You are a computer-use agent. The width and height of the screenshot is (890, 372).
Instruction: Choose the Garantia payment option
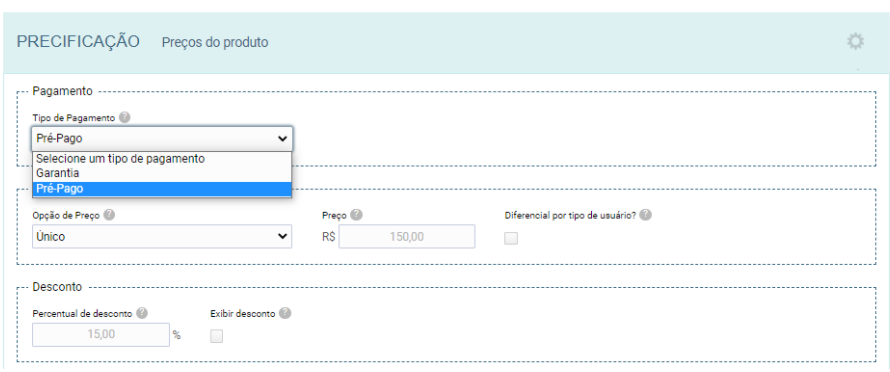pyautogui.click(x=162, y=173)
